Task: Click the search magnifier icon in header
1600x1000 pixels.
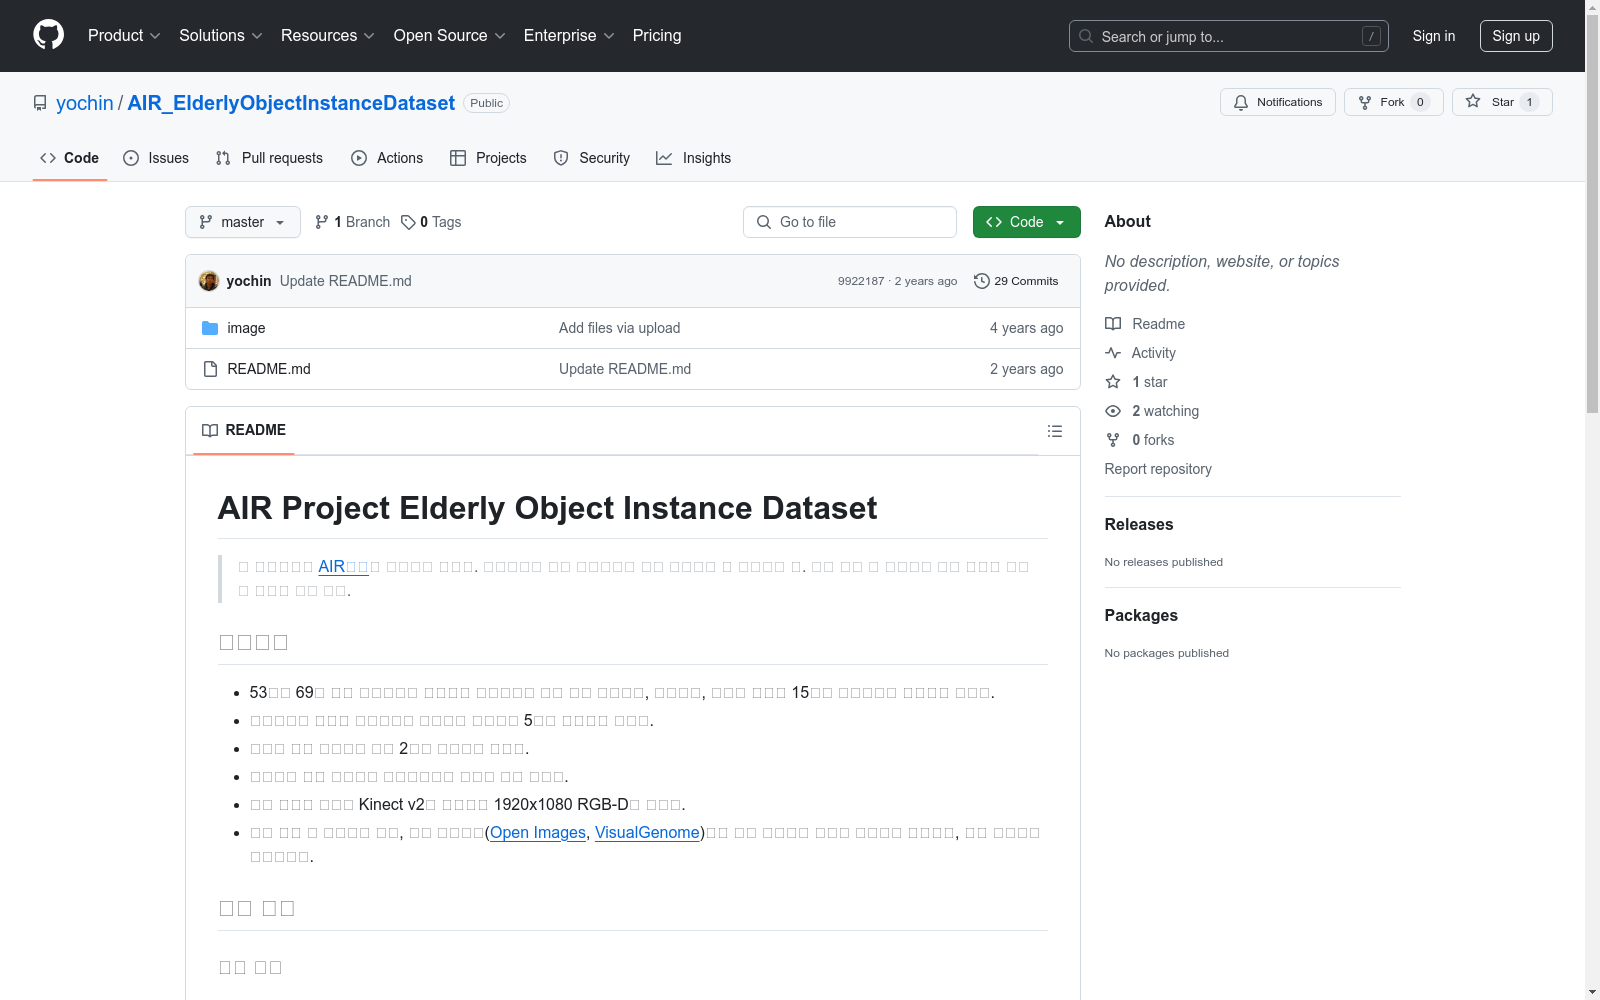Action: [x=1086, y=36]
